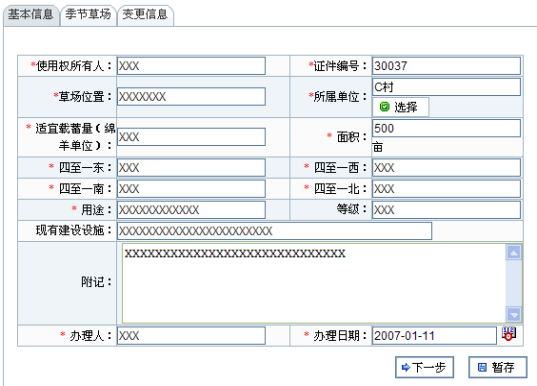Click the 亩 unit text below 面积
Screen dimensions: 537x386
(378, 147)
